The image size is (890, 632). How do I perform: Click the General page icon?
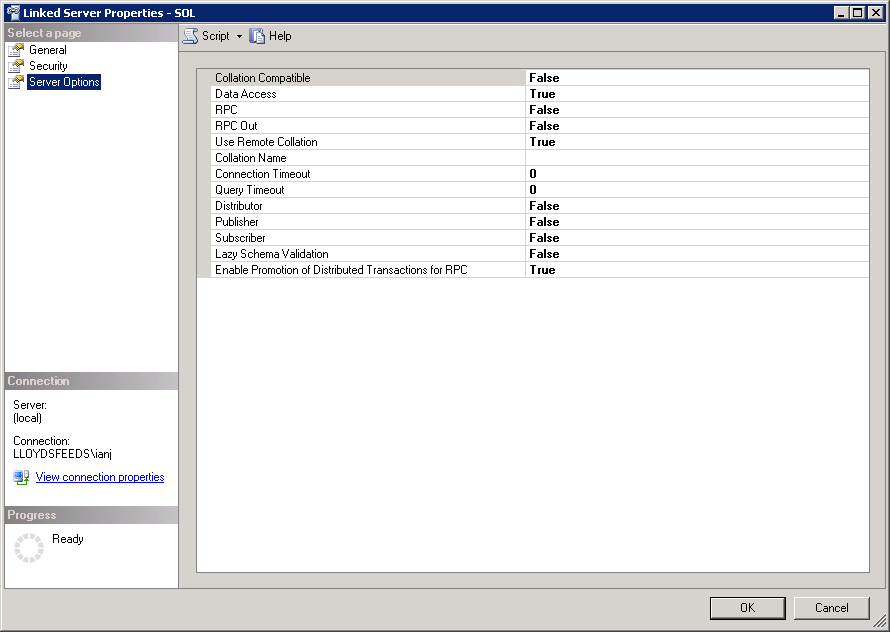click(16, 50)
